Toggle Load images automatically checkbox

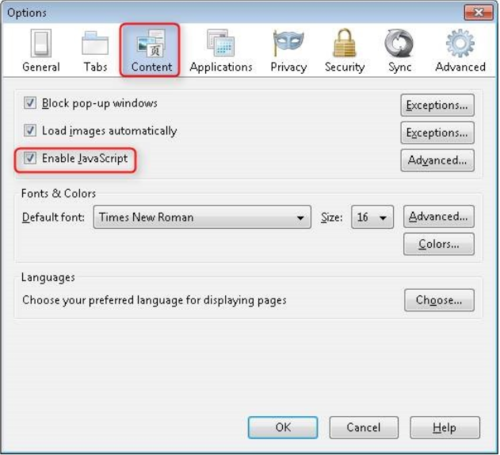(30, 130)
